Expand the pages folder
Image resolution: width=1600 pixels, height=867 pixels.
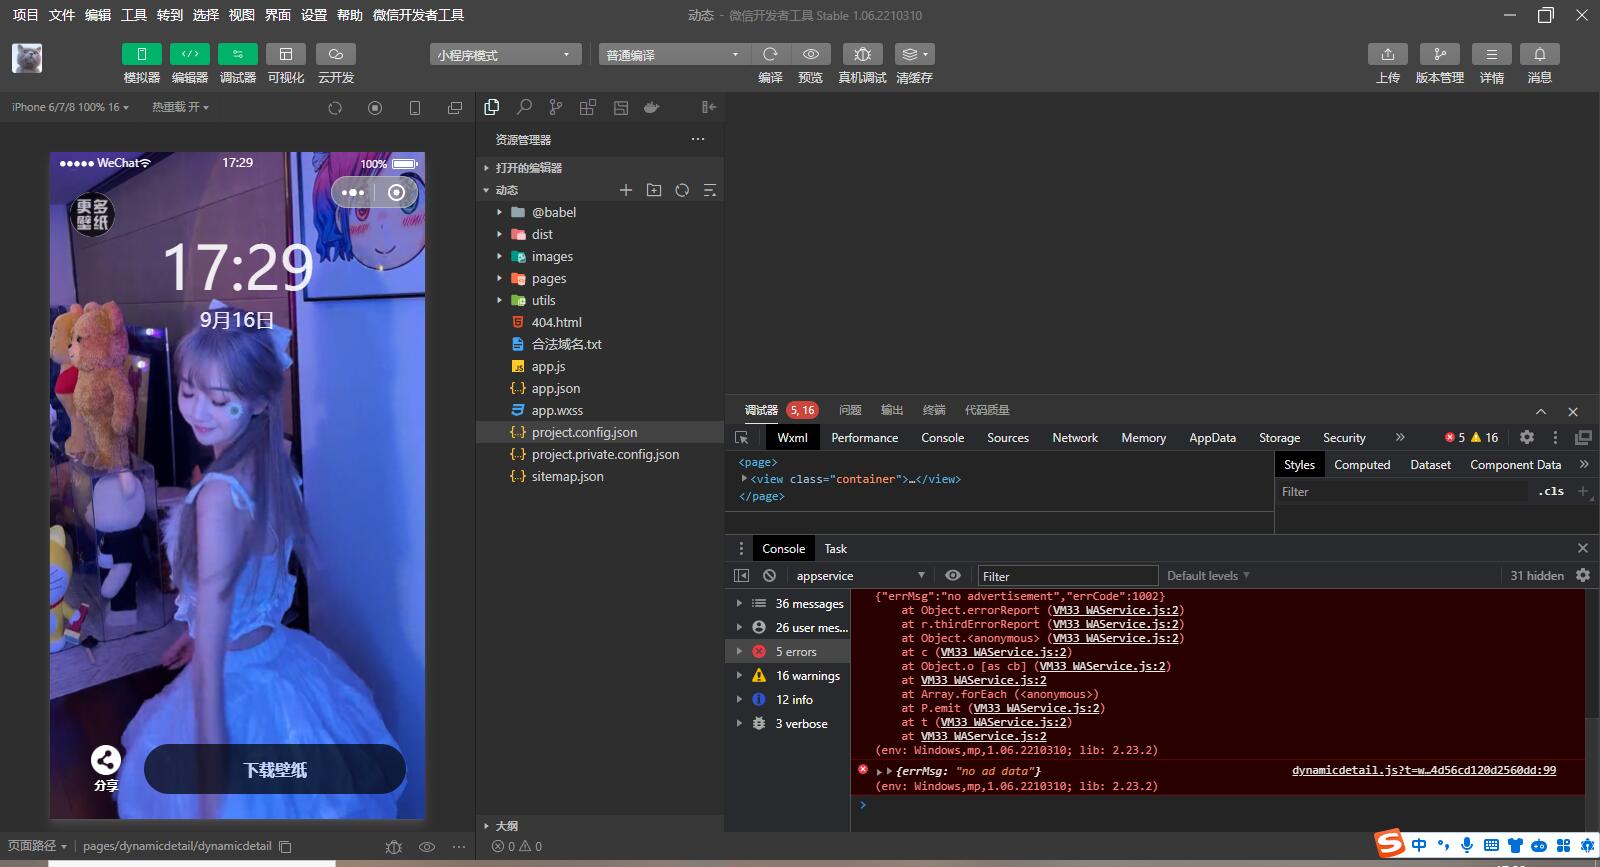point(548,278)
